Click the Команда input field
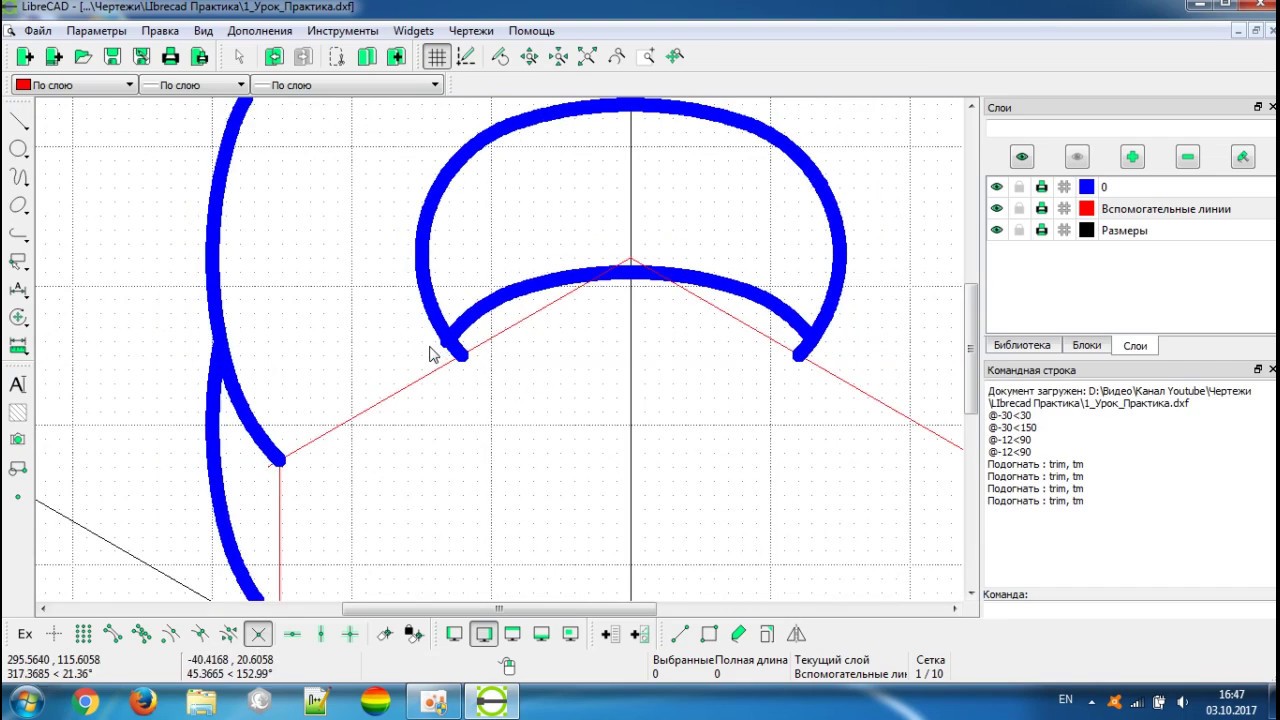This screenshot has height=720, width=1280. (1130, 609)
